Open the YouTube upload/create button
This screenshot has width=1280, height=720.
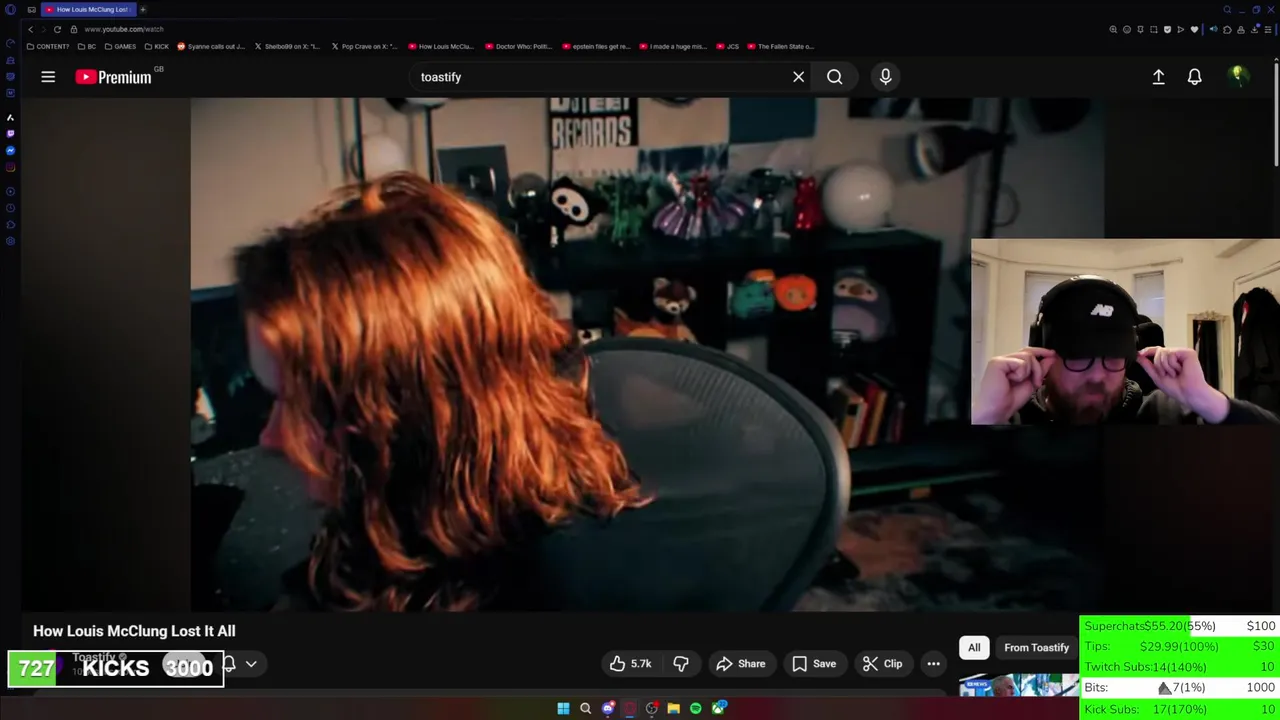click(x=1158, y=77)
